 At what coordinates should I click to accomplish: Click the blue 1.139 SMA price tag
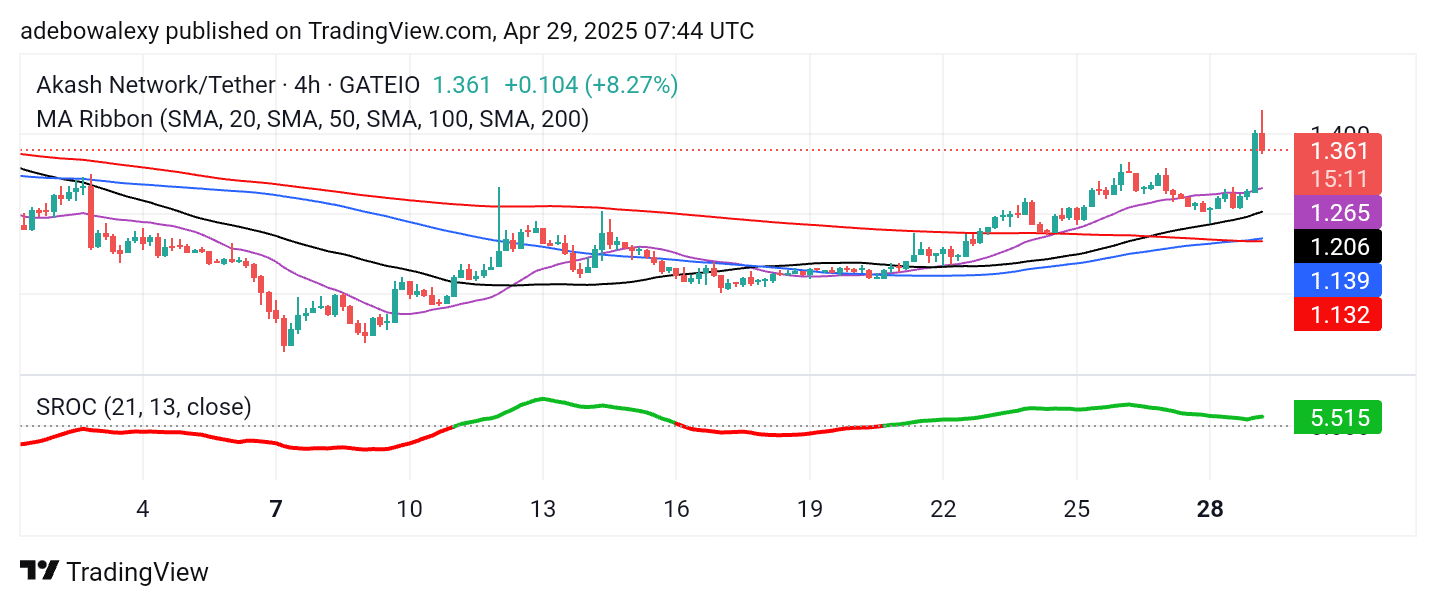(x=1338, y=280)
